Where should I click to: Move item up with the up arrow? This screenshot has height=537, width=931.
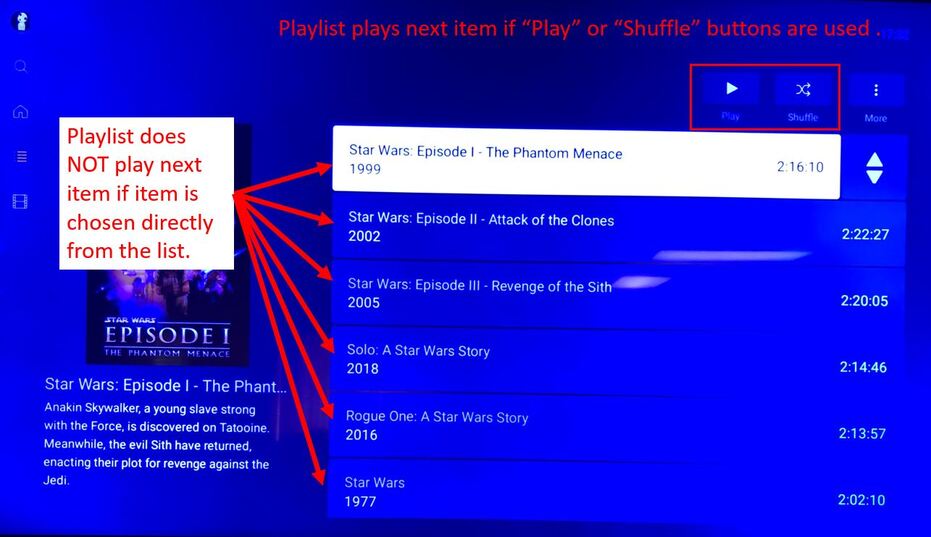[874, 160]
